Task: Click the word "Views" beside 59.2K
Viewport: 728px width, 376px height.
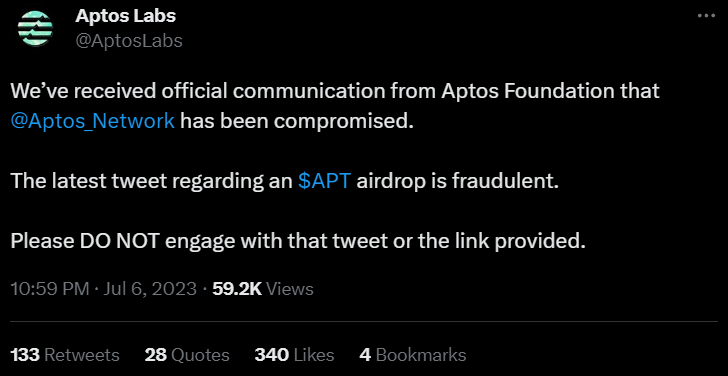Action: point(290,289)
